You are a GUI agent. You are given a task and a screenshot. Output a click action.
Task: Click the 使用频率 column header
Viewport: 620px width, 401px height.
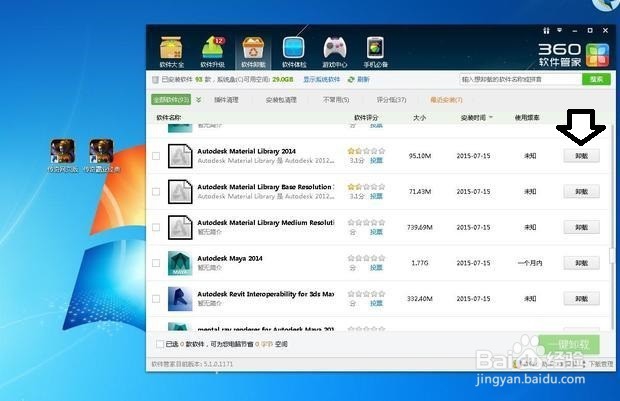[x=527, y=117]
